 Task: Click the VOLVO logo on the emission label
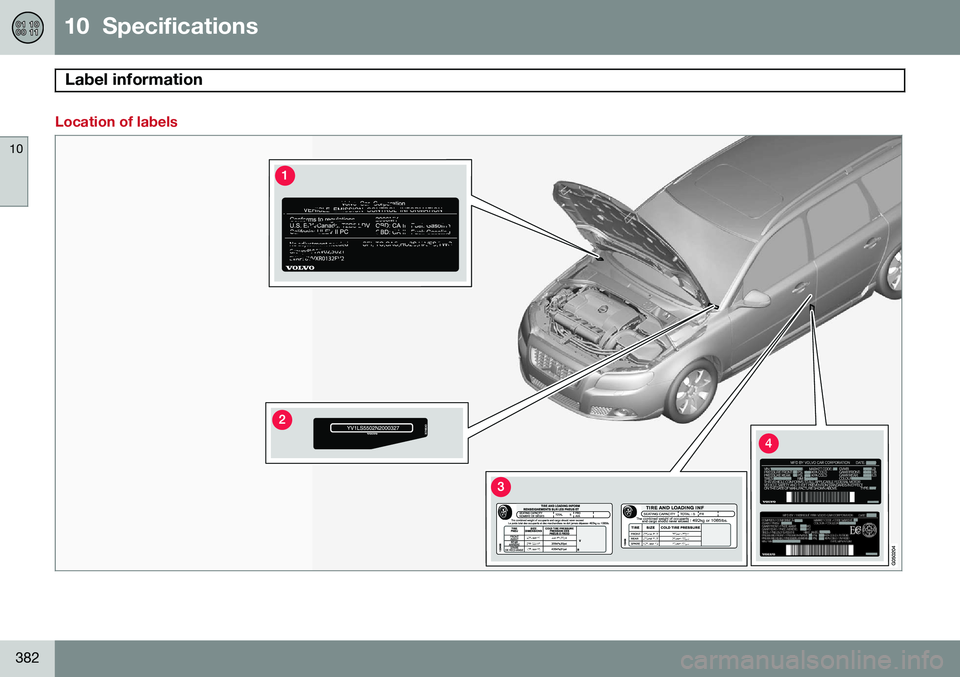[300, 267]
